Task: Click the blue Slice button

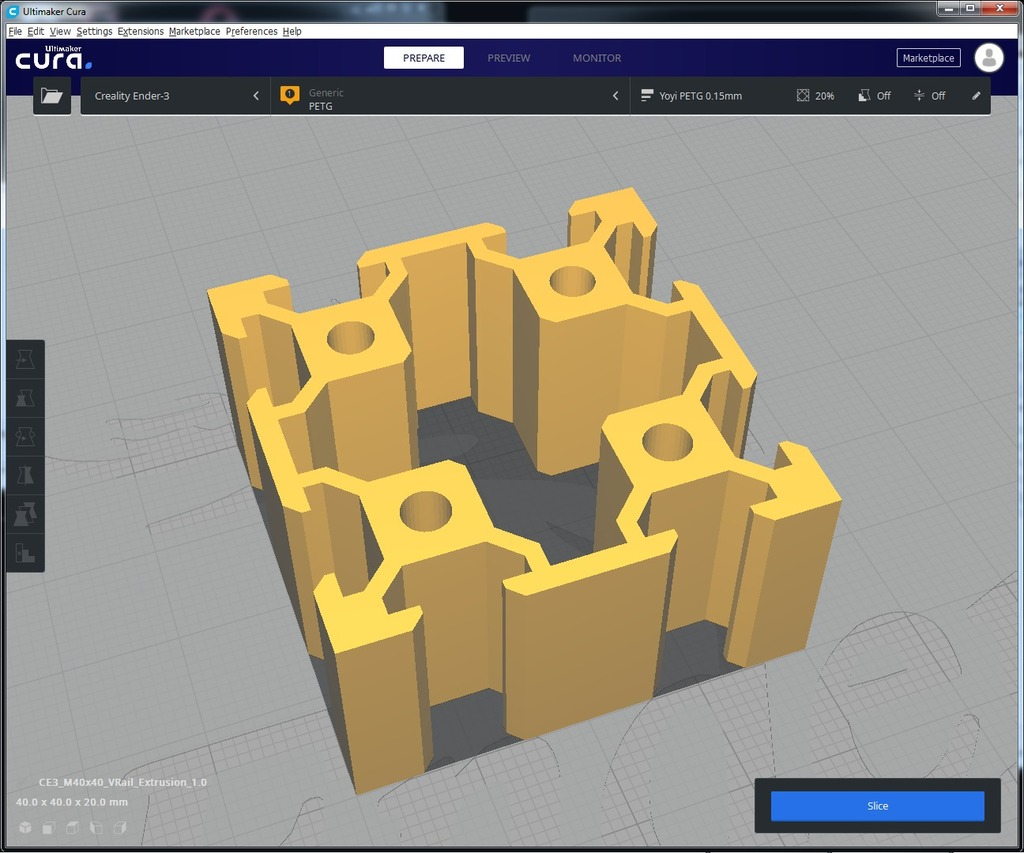Action: point(877,805)
